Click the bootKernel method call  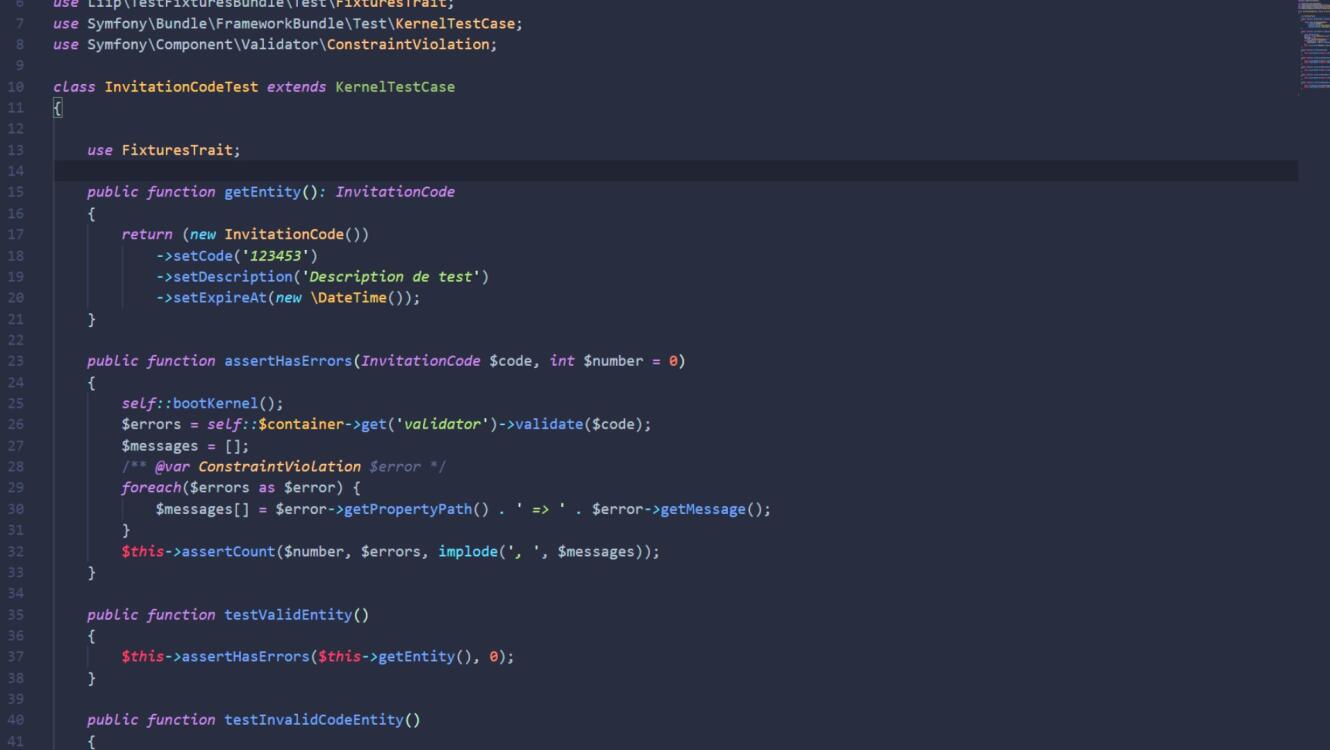pyautogui.click(x=215, y=403)
